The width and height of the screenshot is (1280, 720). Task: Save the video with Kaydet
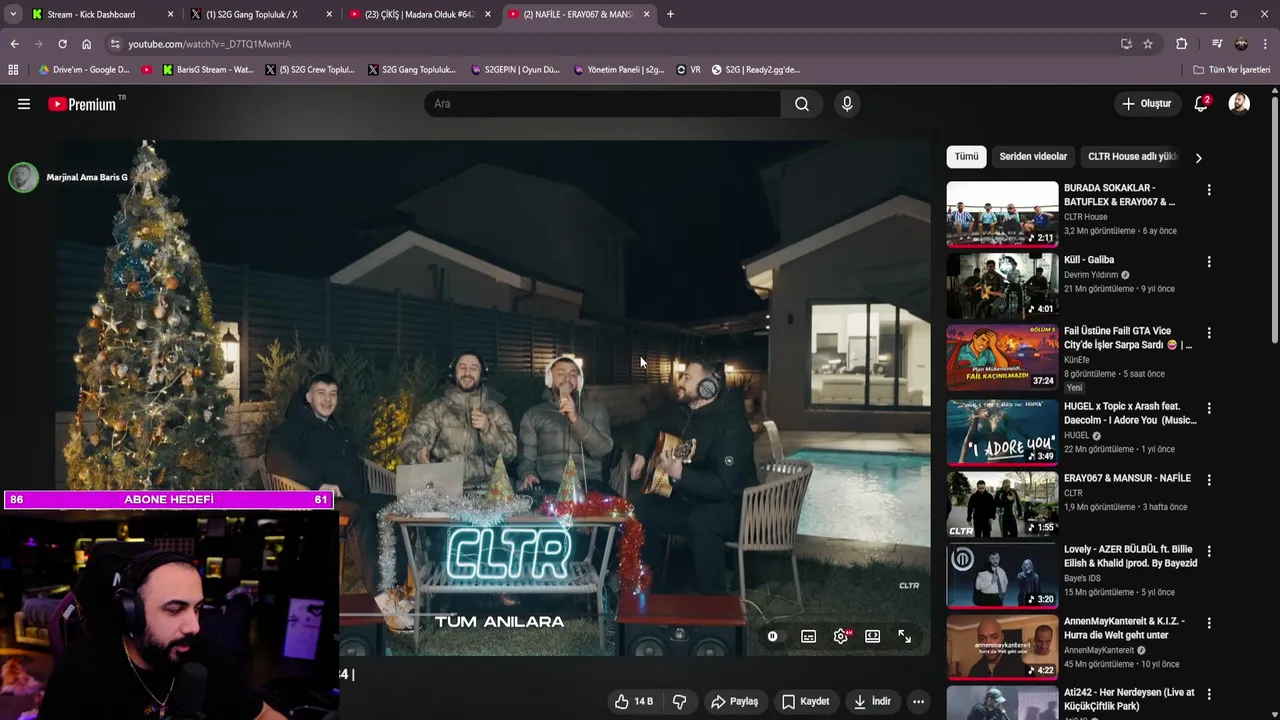point(805,701)
